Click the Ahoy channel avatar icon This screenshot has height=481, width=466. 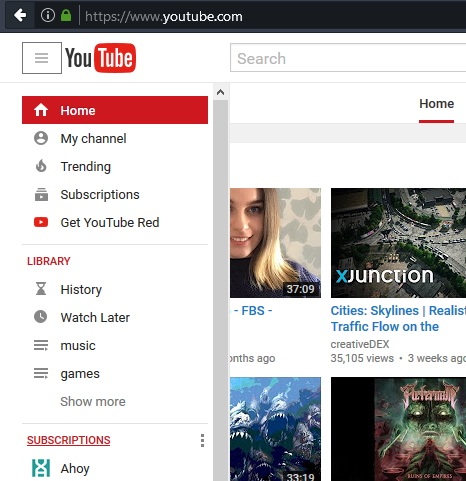(41, 468)
